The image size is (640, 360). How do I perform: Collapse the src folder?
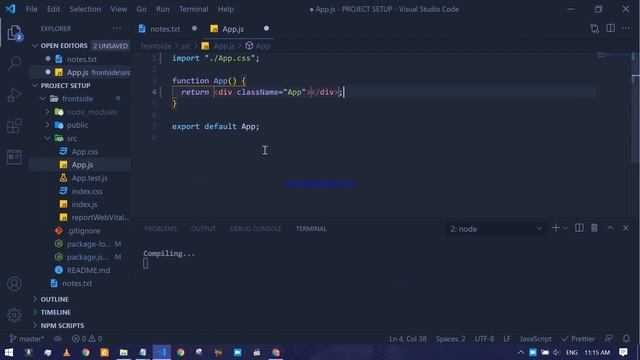coord(47,138)
